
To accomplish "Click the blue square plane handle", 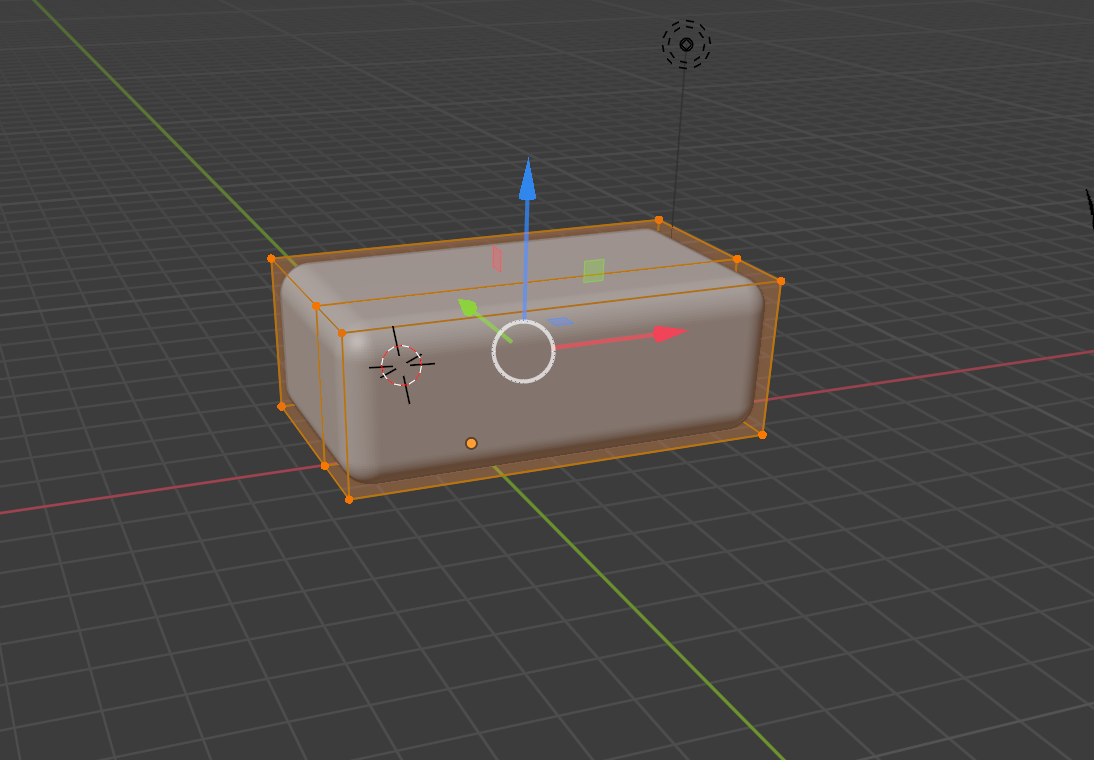I will tap(560, 322).
